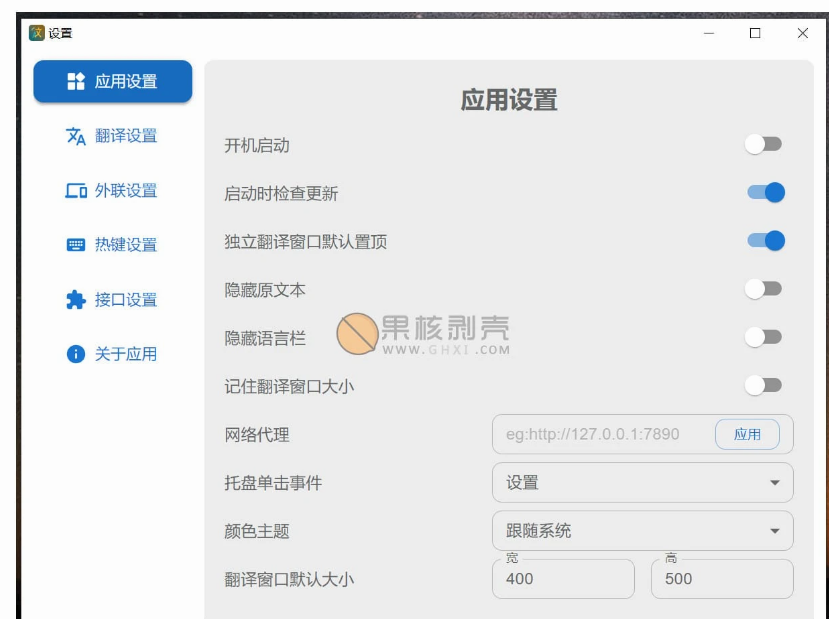829x619 pixels.
Task: Enable the 隐藏语言栏 switch
Action: tap(763, 337)
